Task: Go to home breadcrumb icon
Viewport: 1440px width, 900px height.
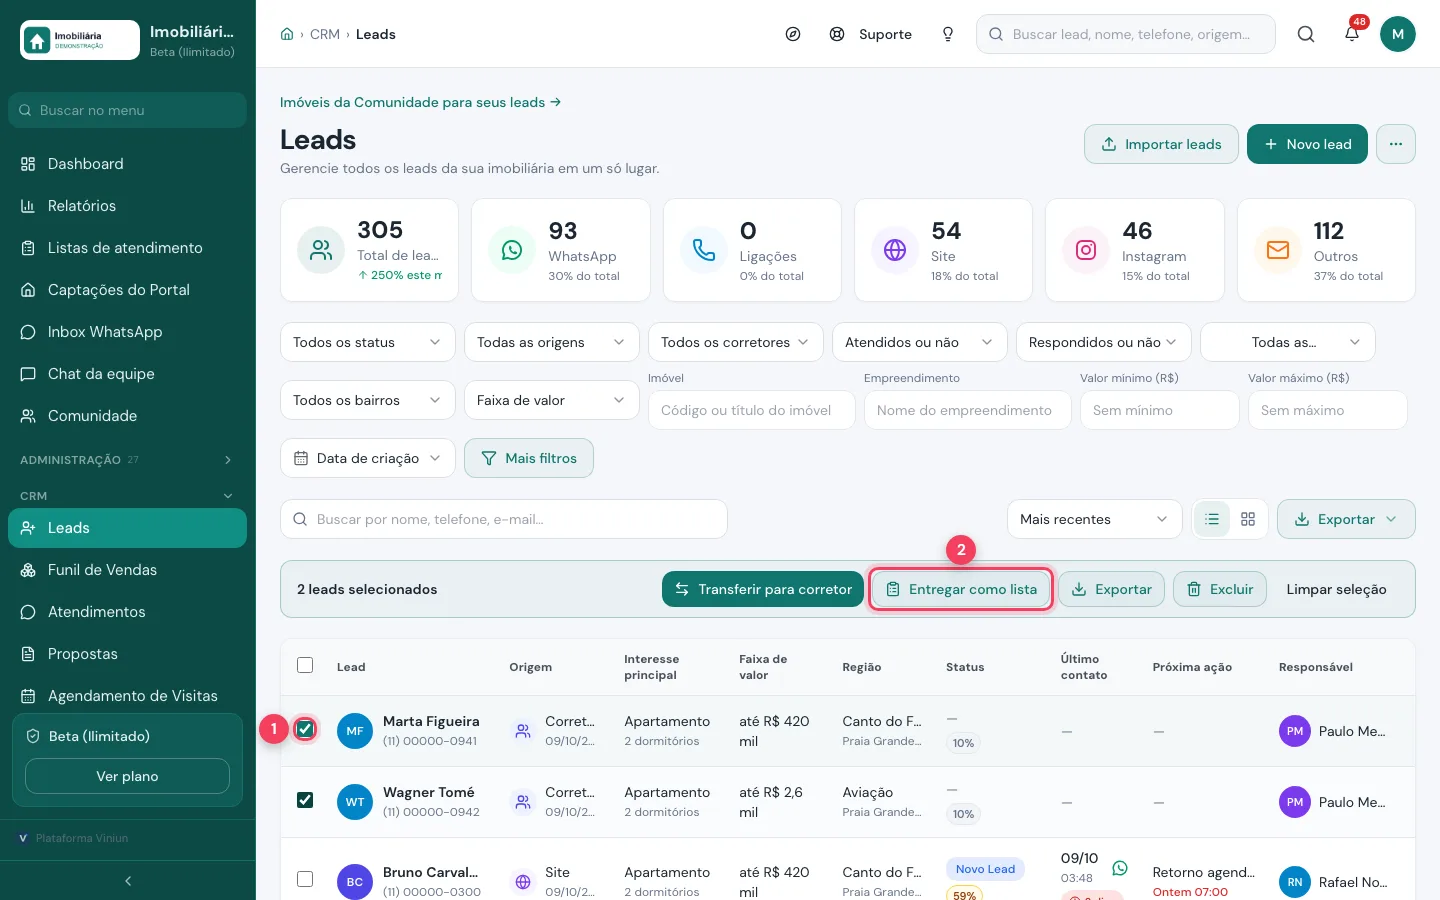Action: 287,34
